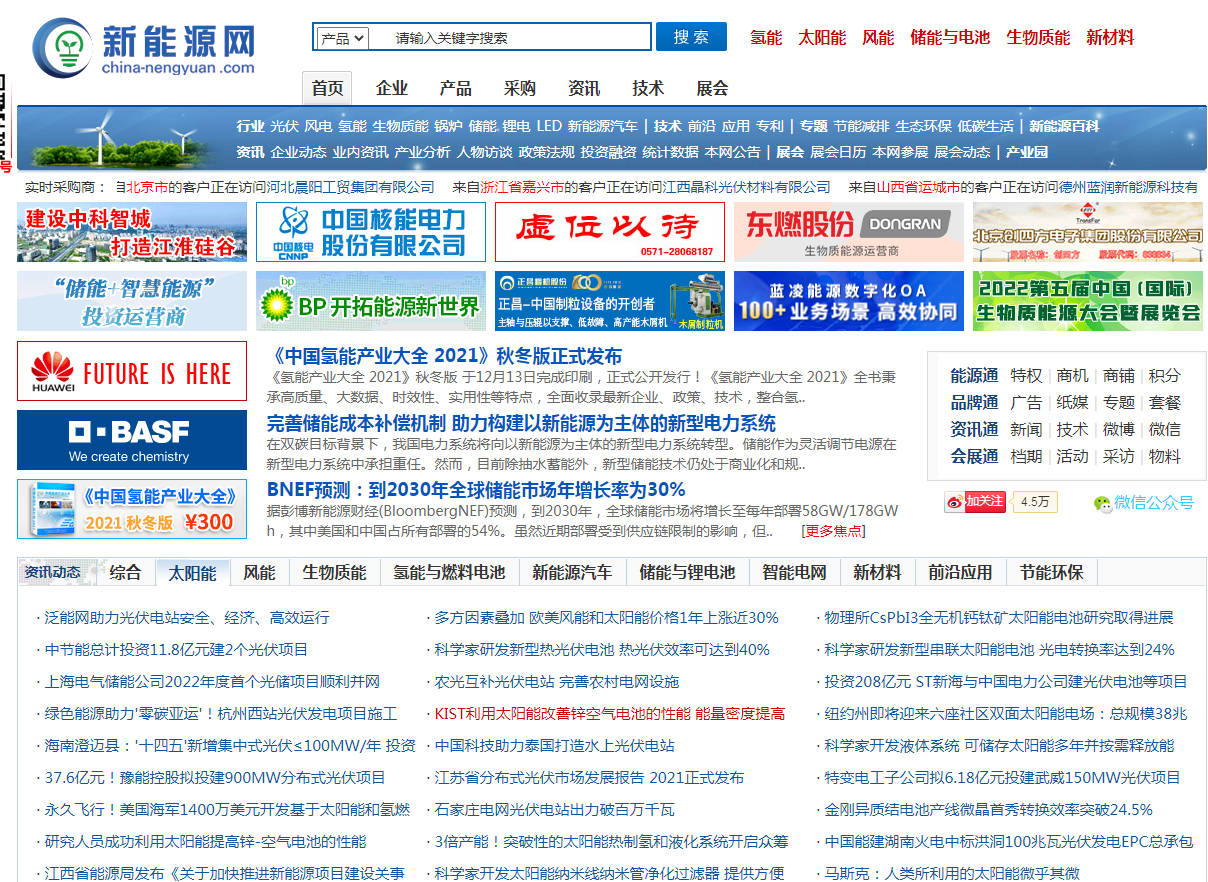Open the 东燃股份 Dongran banner ad
Viewport: 1208px width, 882px height.
tap(849, 232)
